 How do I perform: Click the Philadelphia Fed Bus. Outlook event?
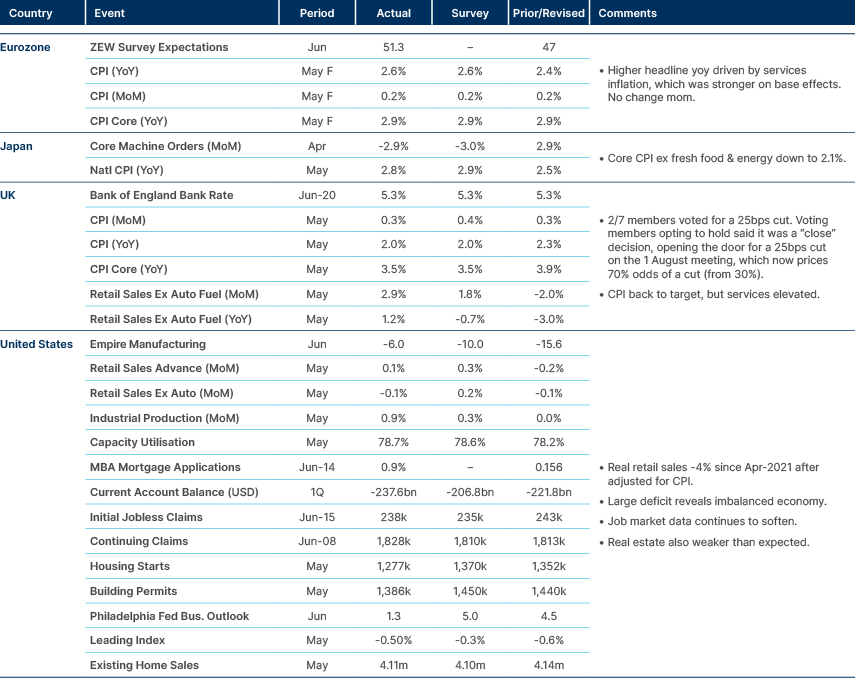(x=169, y=616)
